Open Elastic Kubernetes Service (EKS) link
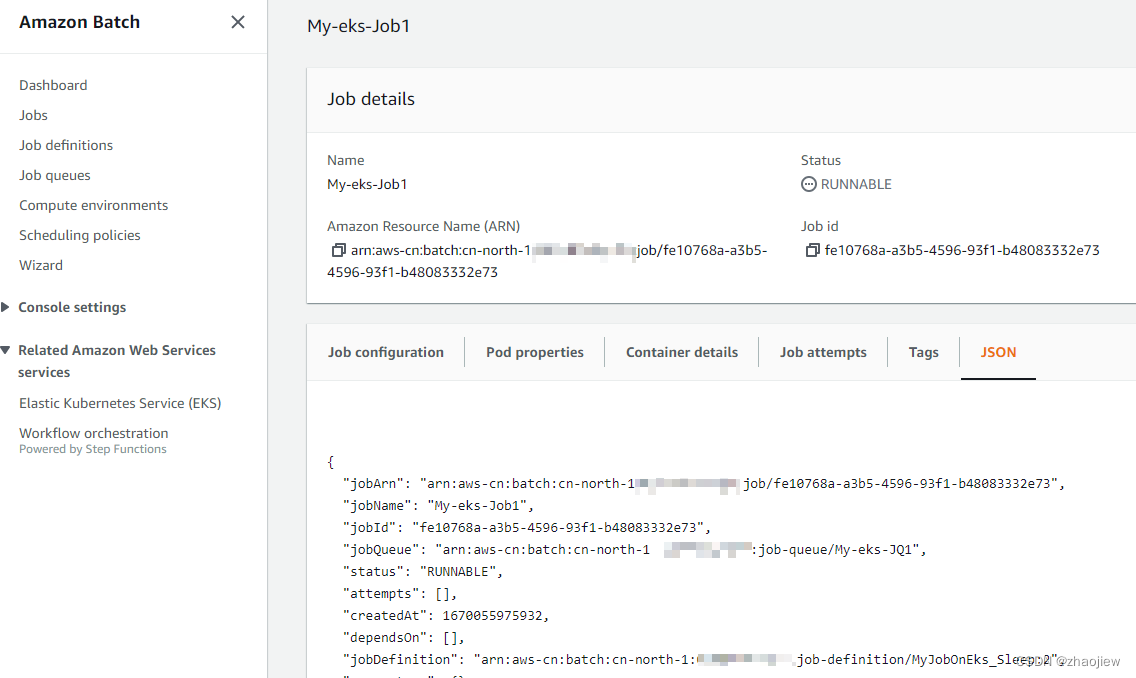 click(120, 403)
